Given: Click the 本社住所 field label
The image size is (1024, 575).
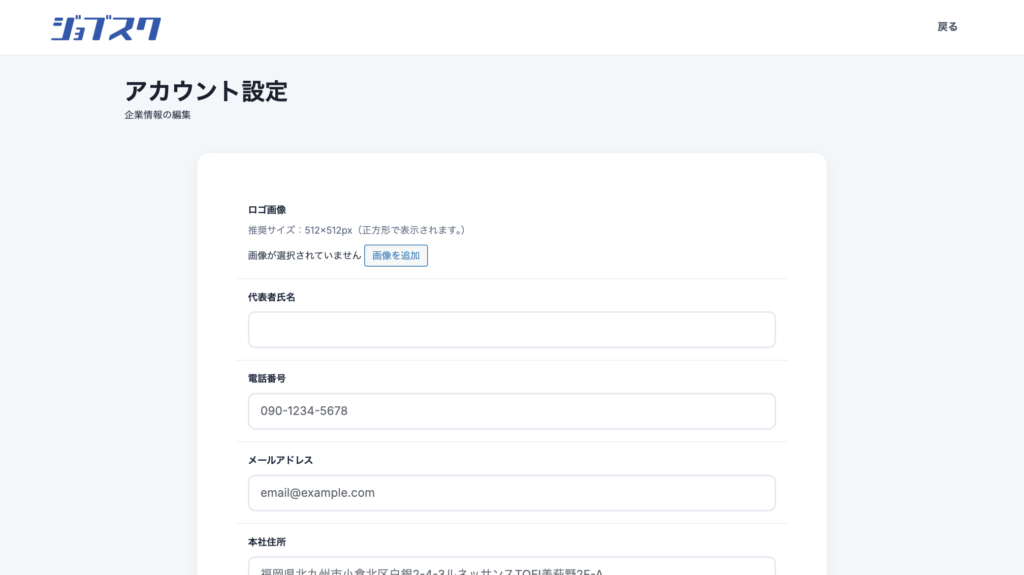Looking at the screenshot, I should [x=267, y=542].
